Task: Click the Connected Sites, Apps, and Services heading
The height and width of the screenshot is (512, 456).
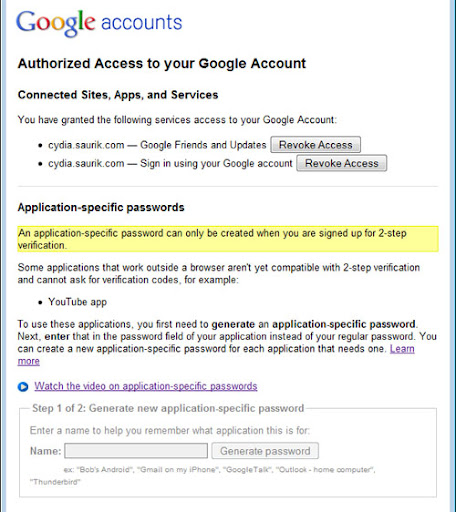Action: [118, 95]
